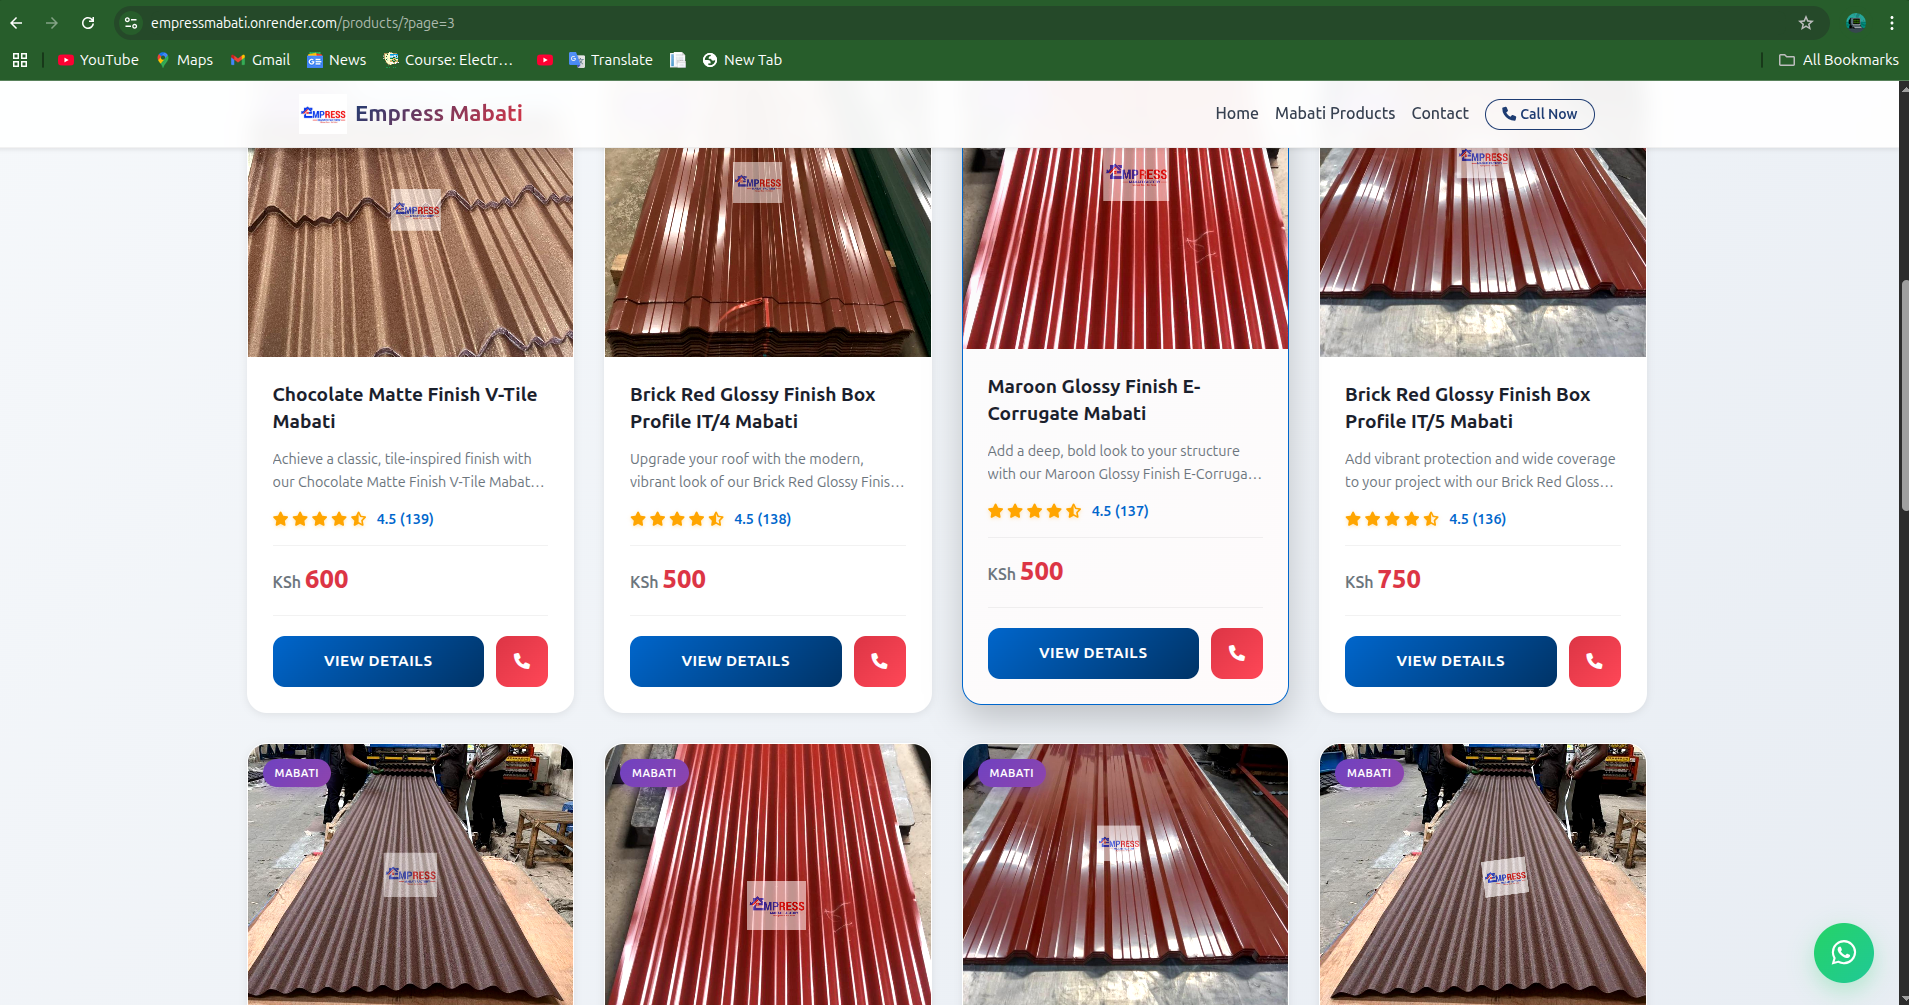
Task: Open Chrome three-dot menu
Action: tap(1891, 22)
